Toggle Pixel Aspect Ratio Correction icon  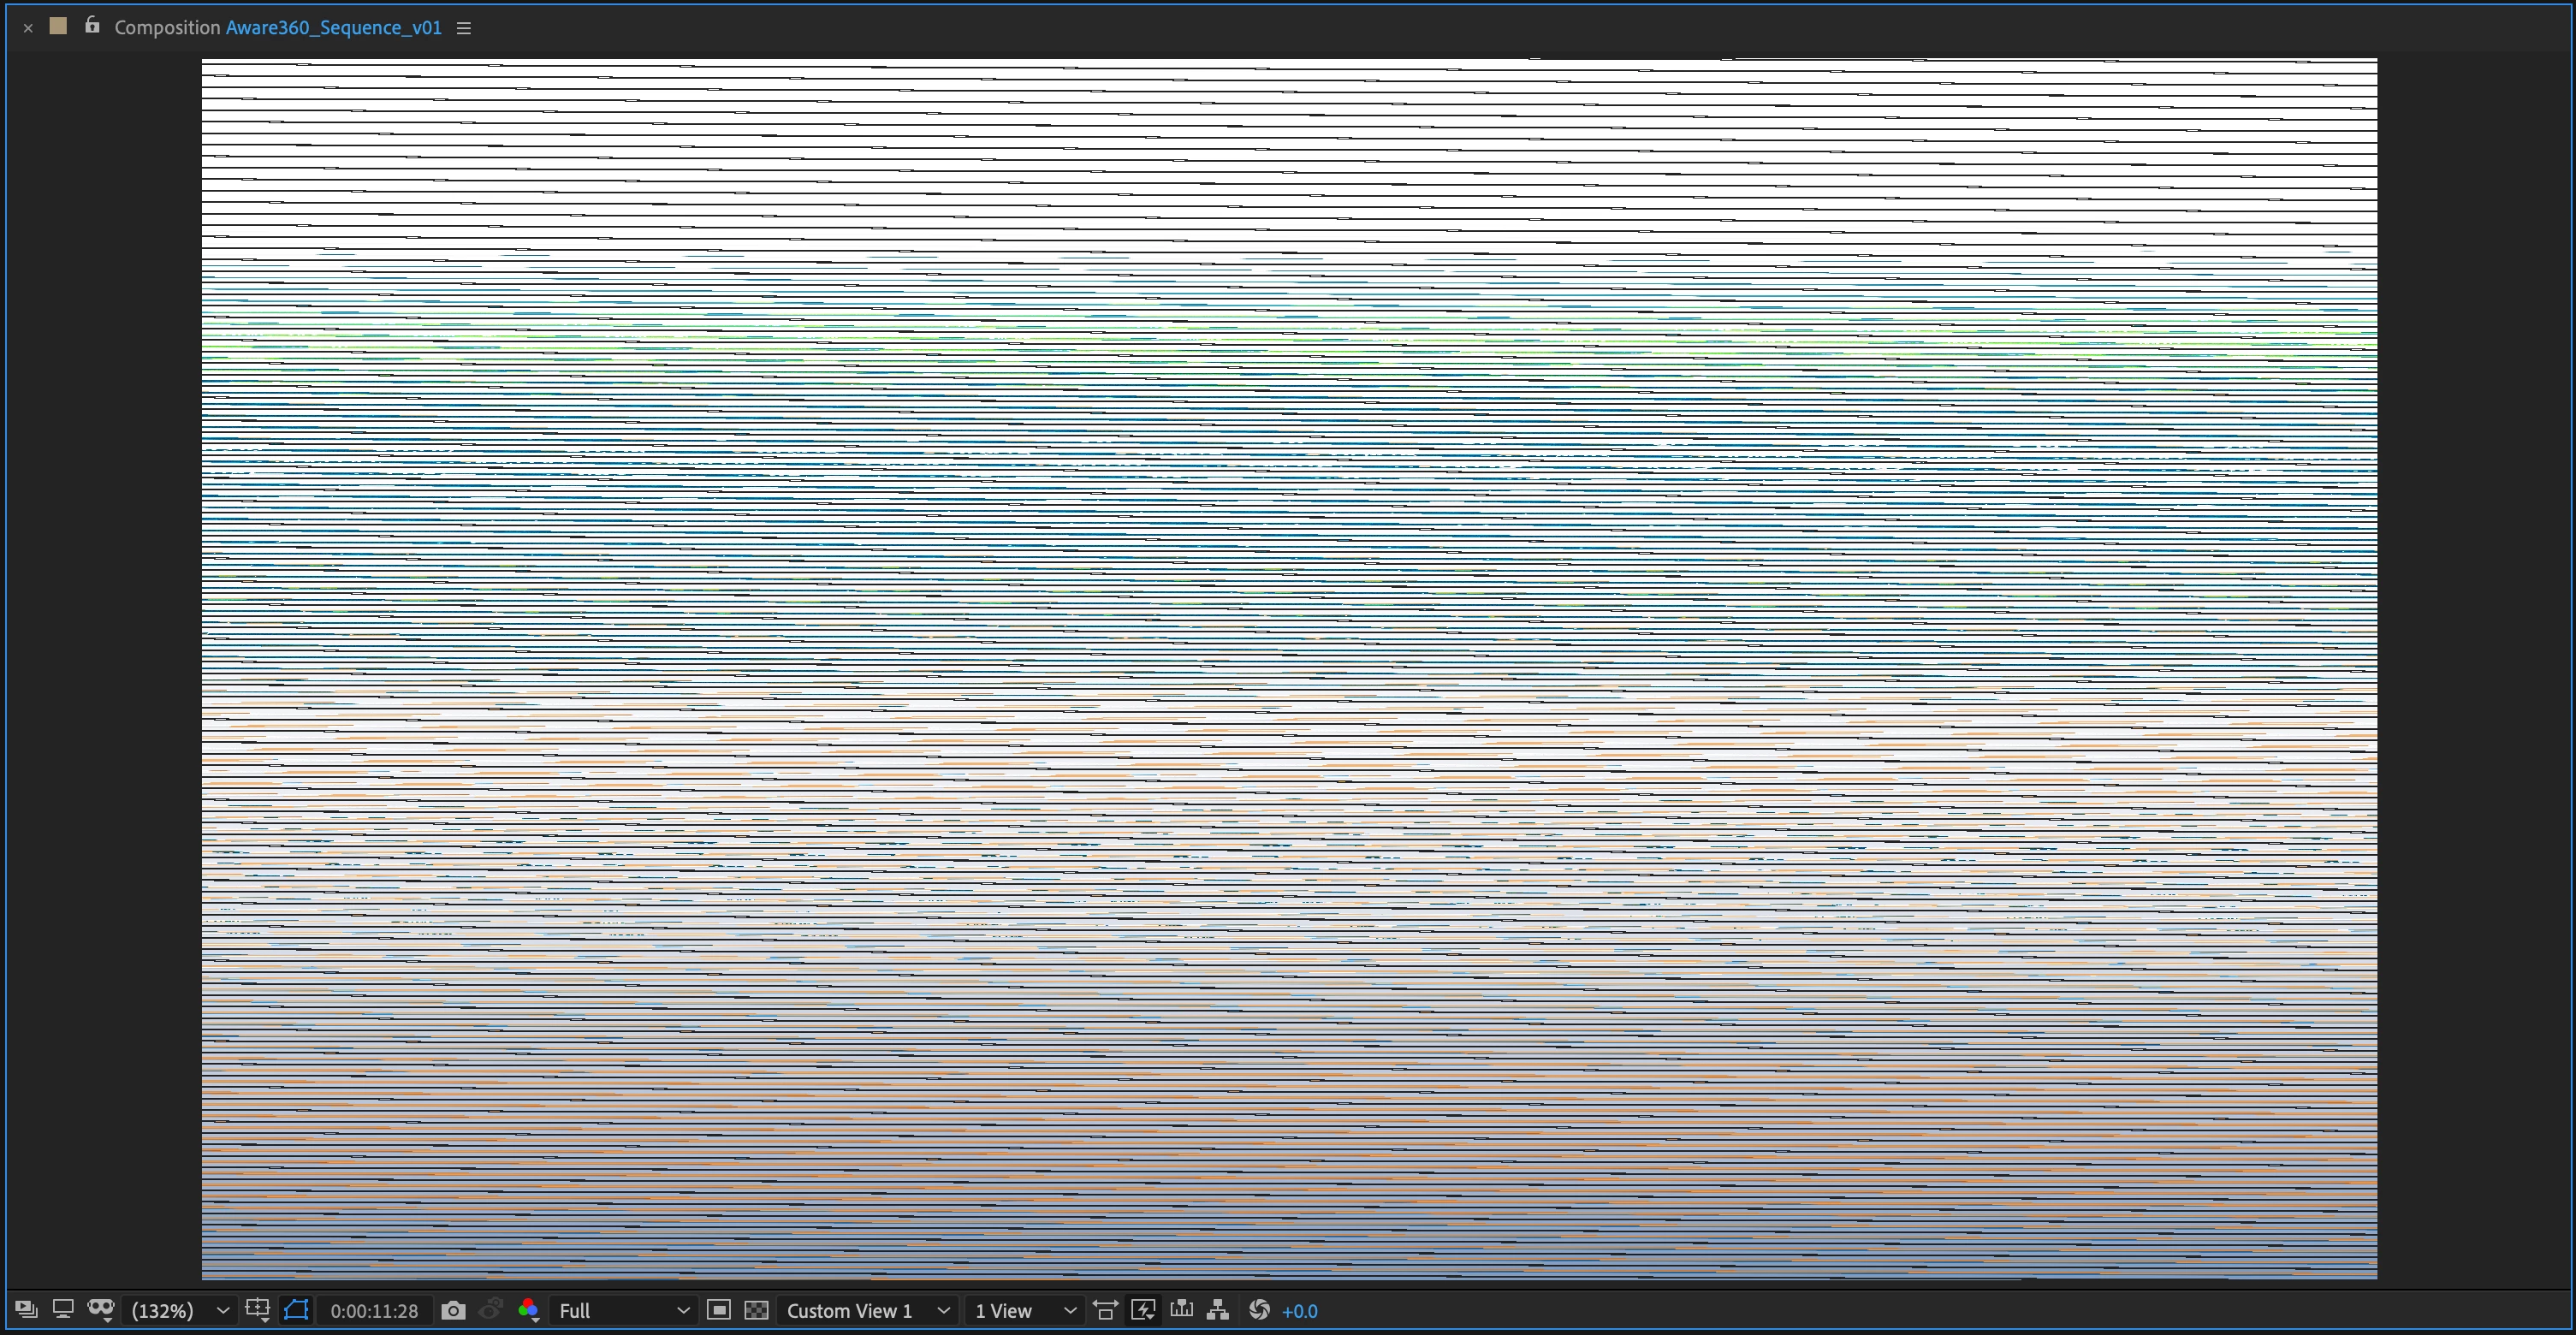coord(1105,1310)
